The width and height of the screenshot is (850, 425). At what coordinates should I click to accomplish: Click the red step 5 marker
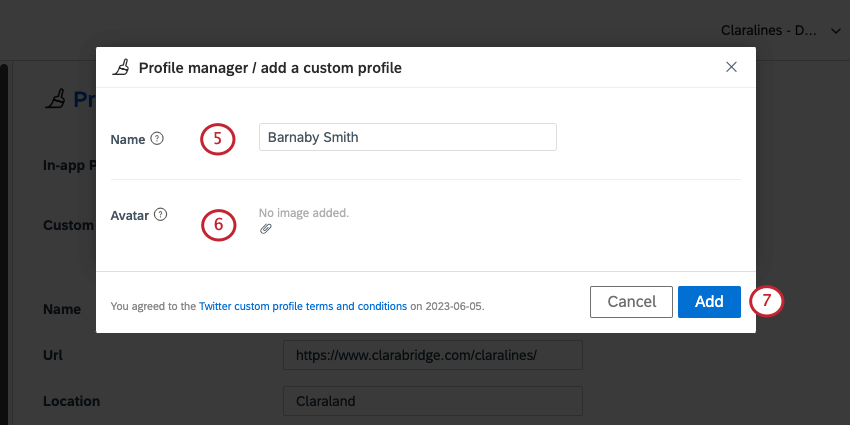(x=217, y=138)
